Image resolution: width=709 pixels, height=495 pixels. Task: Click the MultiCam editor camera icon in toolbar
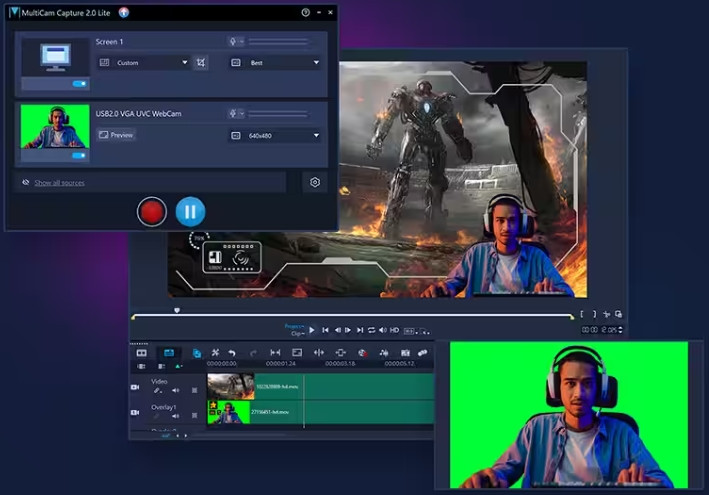coord(405,353)
